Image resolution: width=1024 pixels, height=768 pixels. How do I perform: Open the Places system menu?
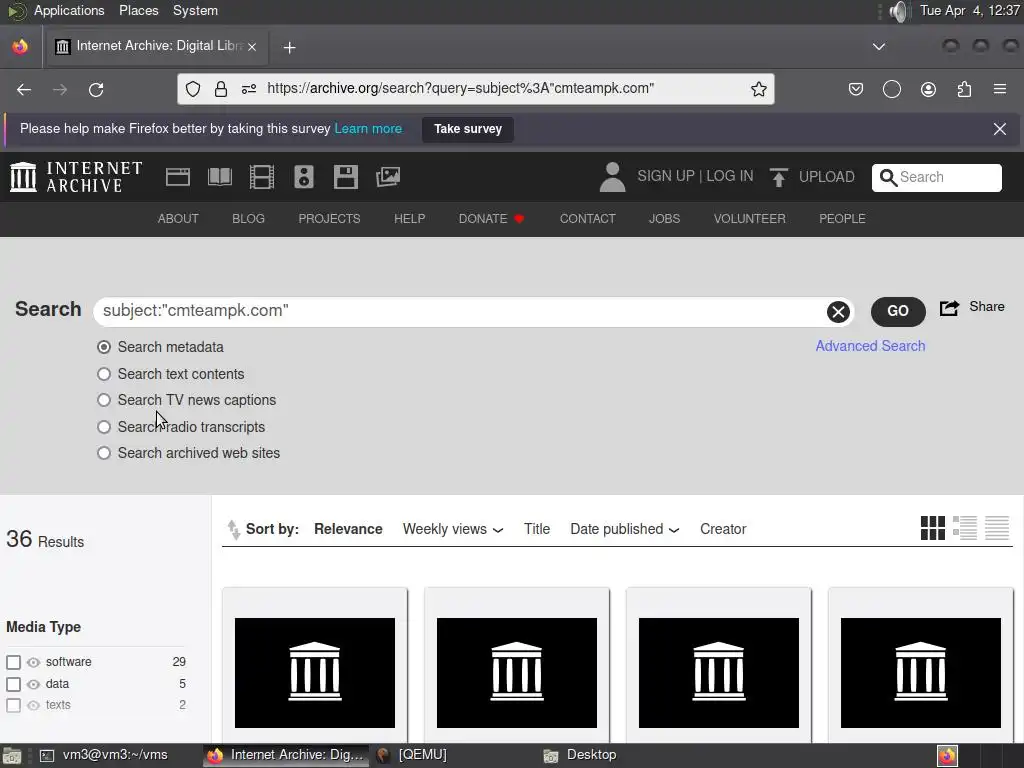(x=138, y=10)
